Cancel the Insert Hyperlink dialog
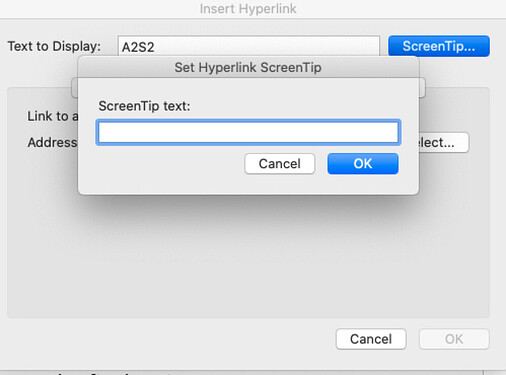 point(371,339)
